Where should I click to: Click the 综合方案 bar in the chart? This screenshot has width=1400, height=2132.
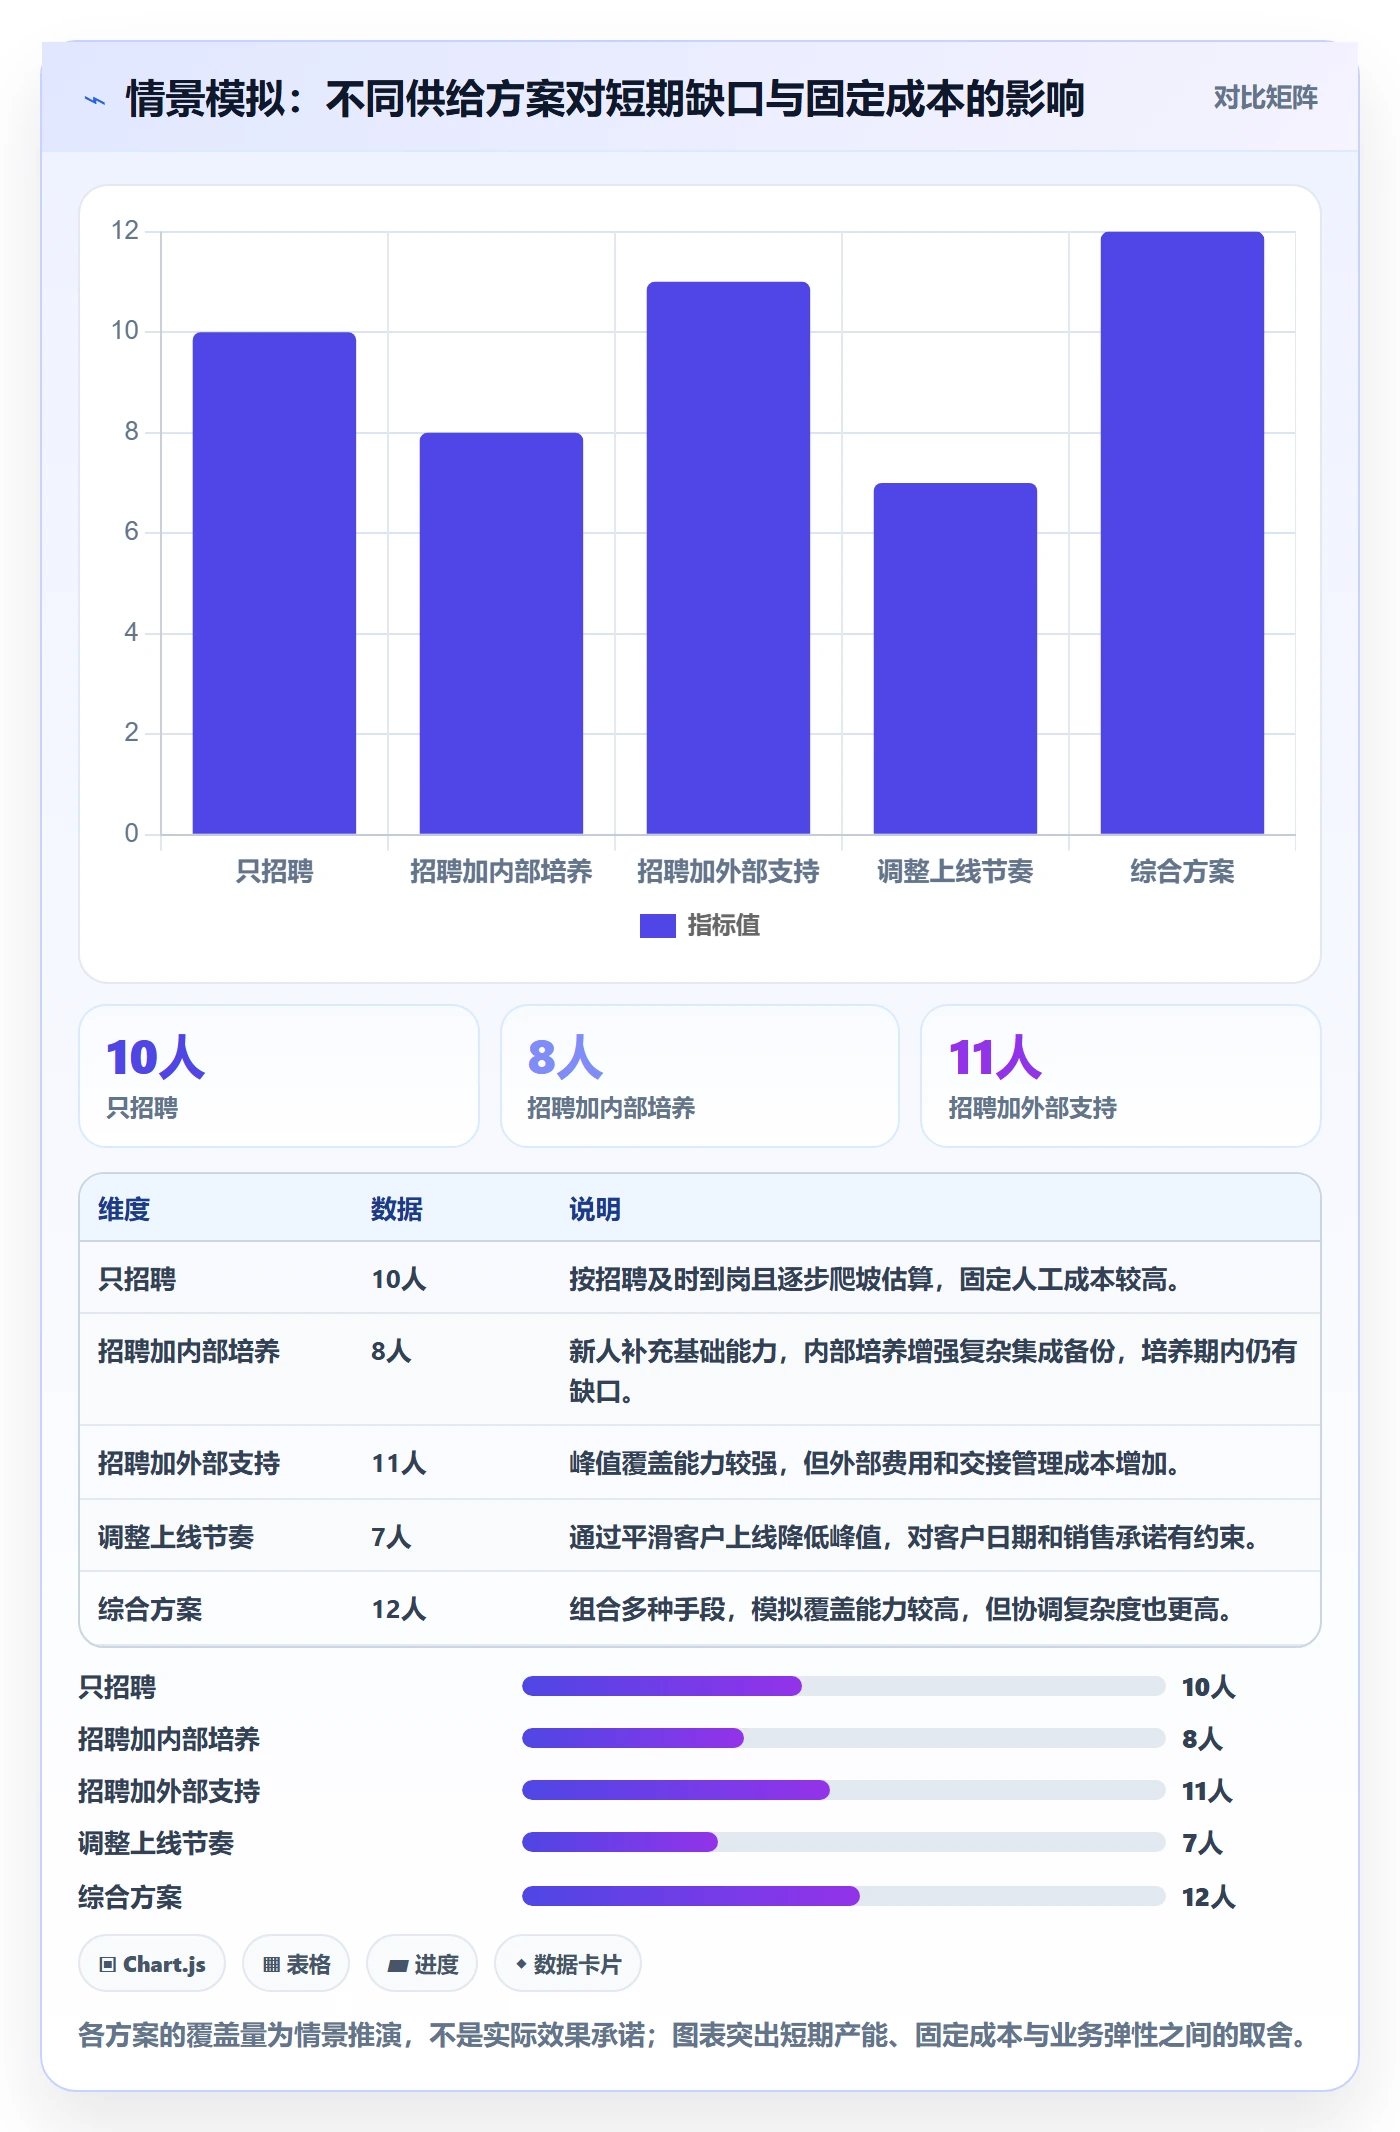1182,533
